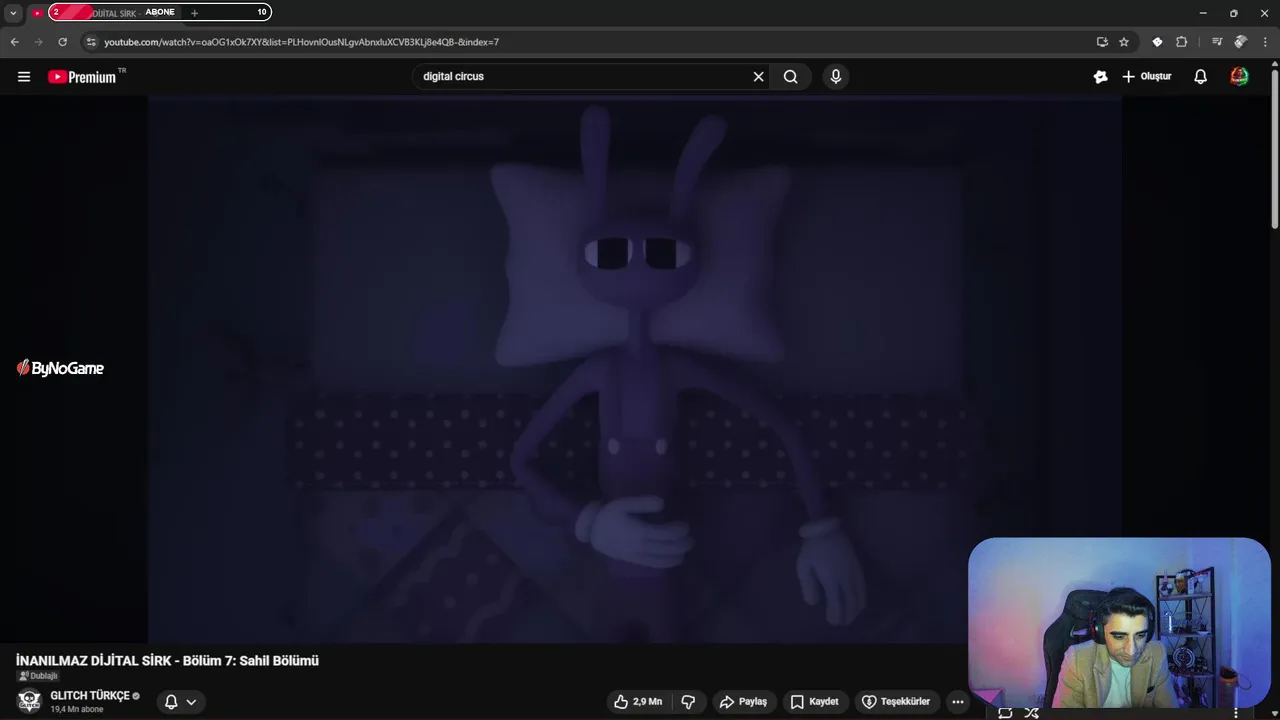Viewport: 1280px width, 720px height.
Task: Share the video with Paylaş
Action: [x=743, y=702]
